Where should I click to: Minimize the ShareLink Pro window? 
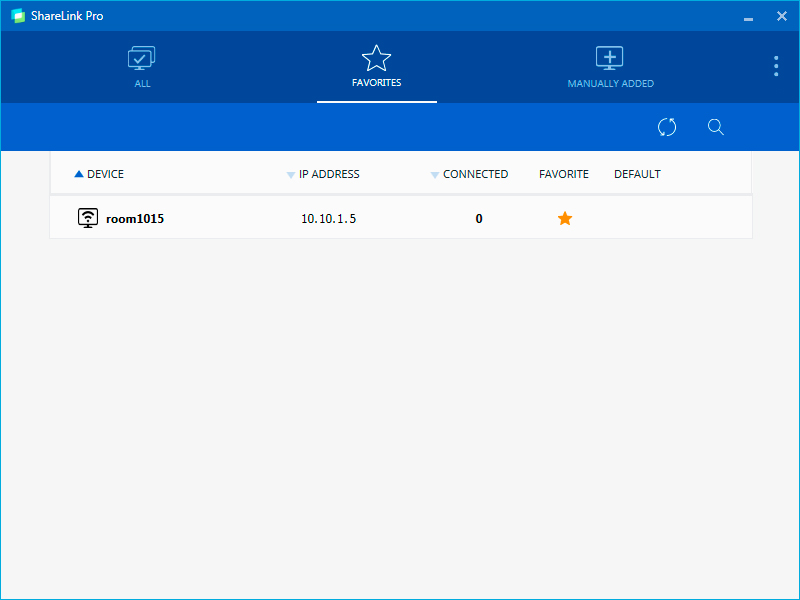[x=748, y=17]
